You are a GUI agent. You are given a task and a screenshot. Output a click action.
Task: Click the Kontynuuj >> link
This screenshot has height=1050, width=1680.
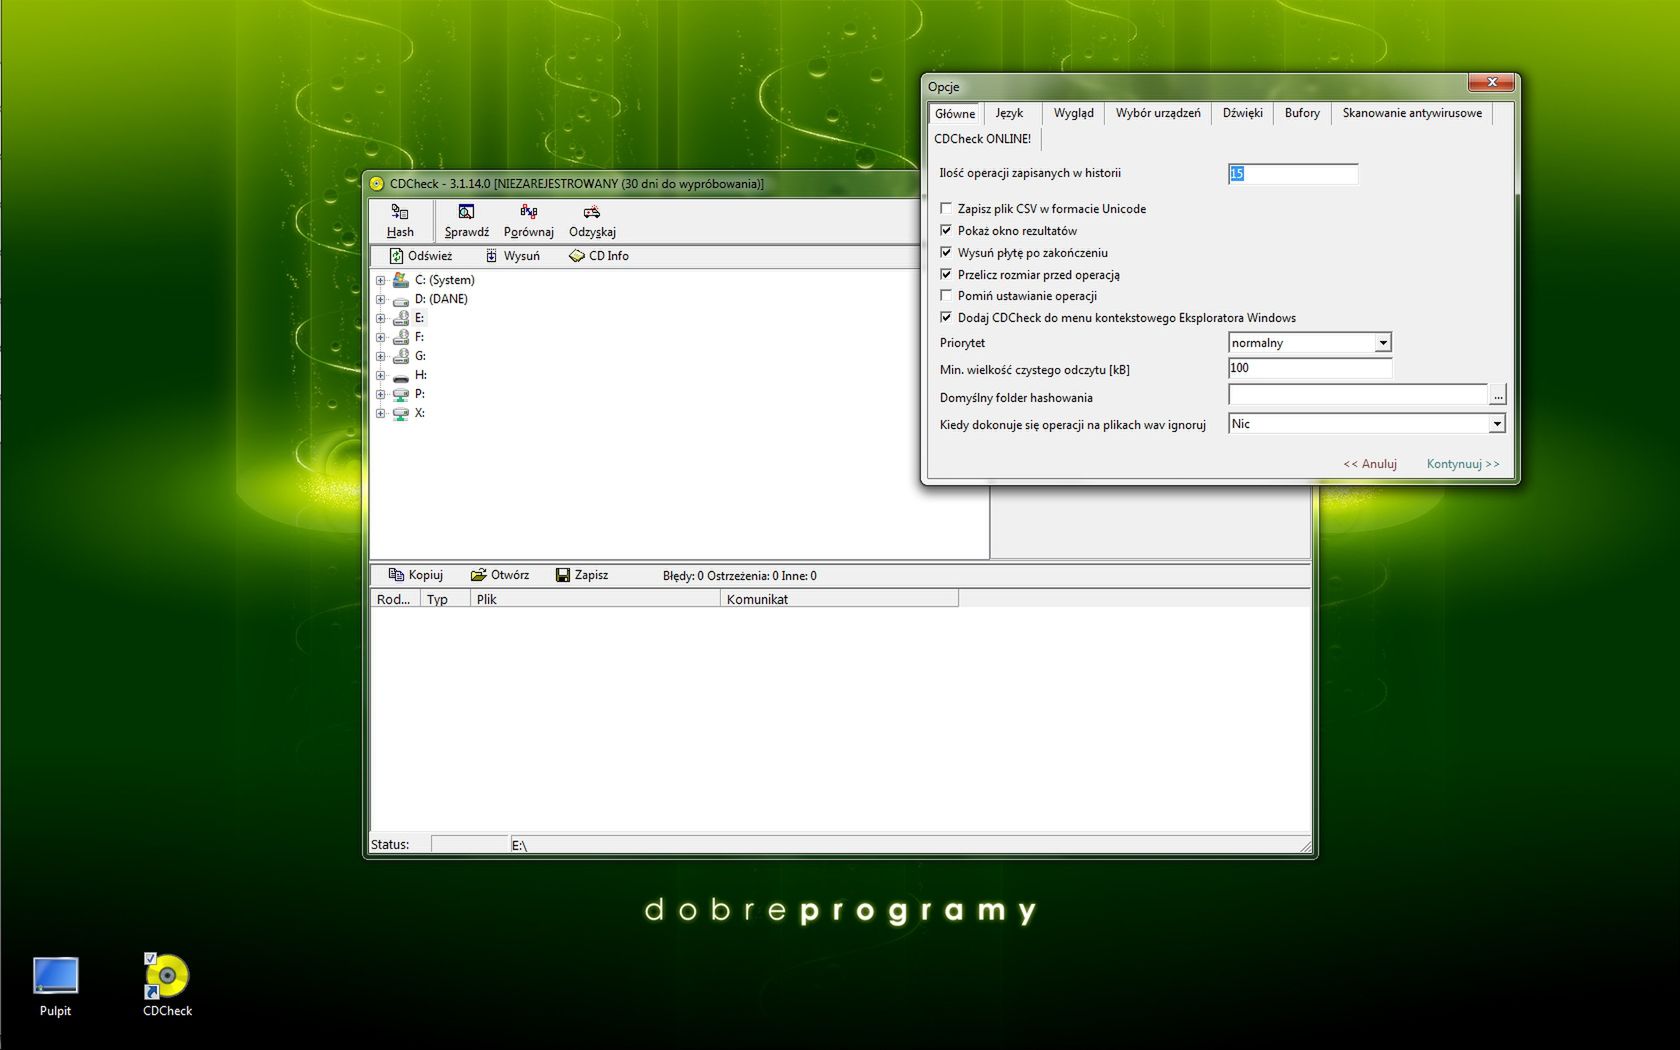click(x=1463, y=464)
